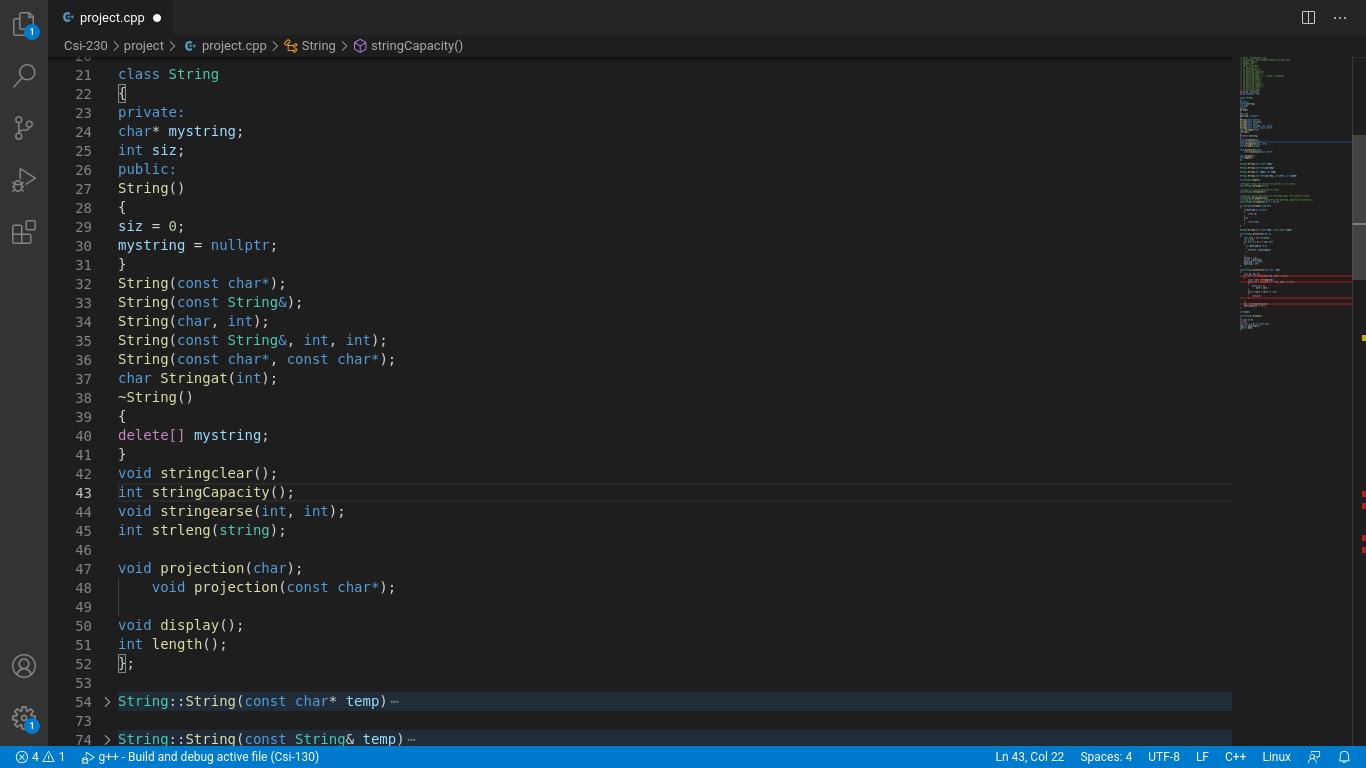
Task: Open the Manage settings gear
Action: pos(24,718)
